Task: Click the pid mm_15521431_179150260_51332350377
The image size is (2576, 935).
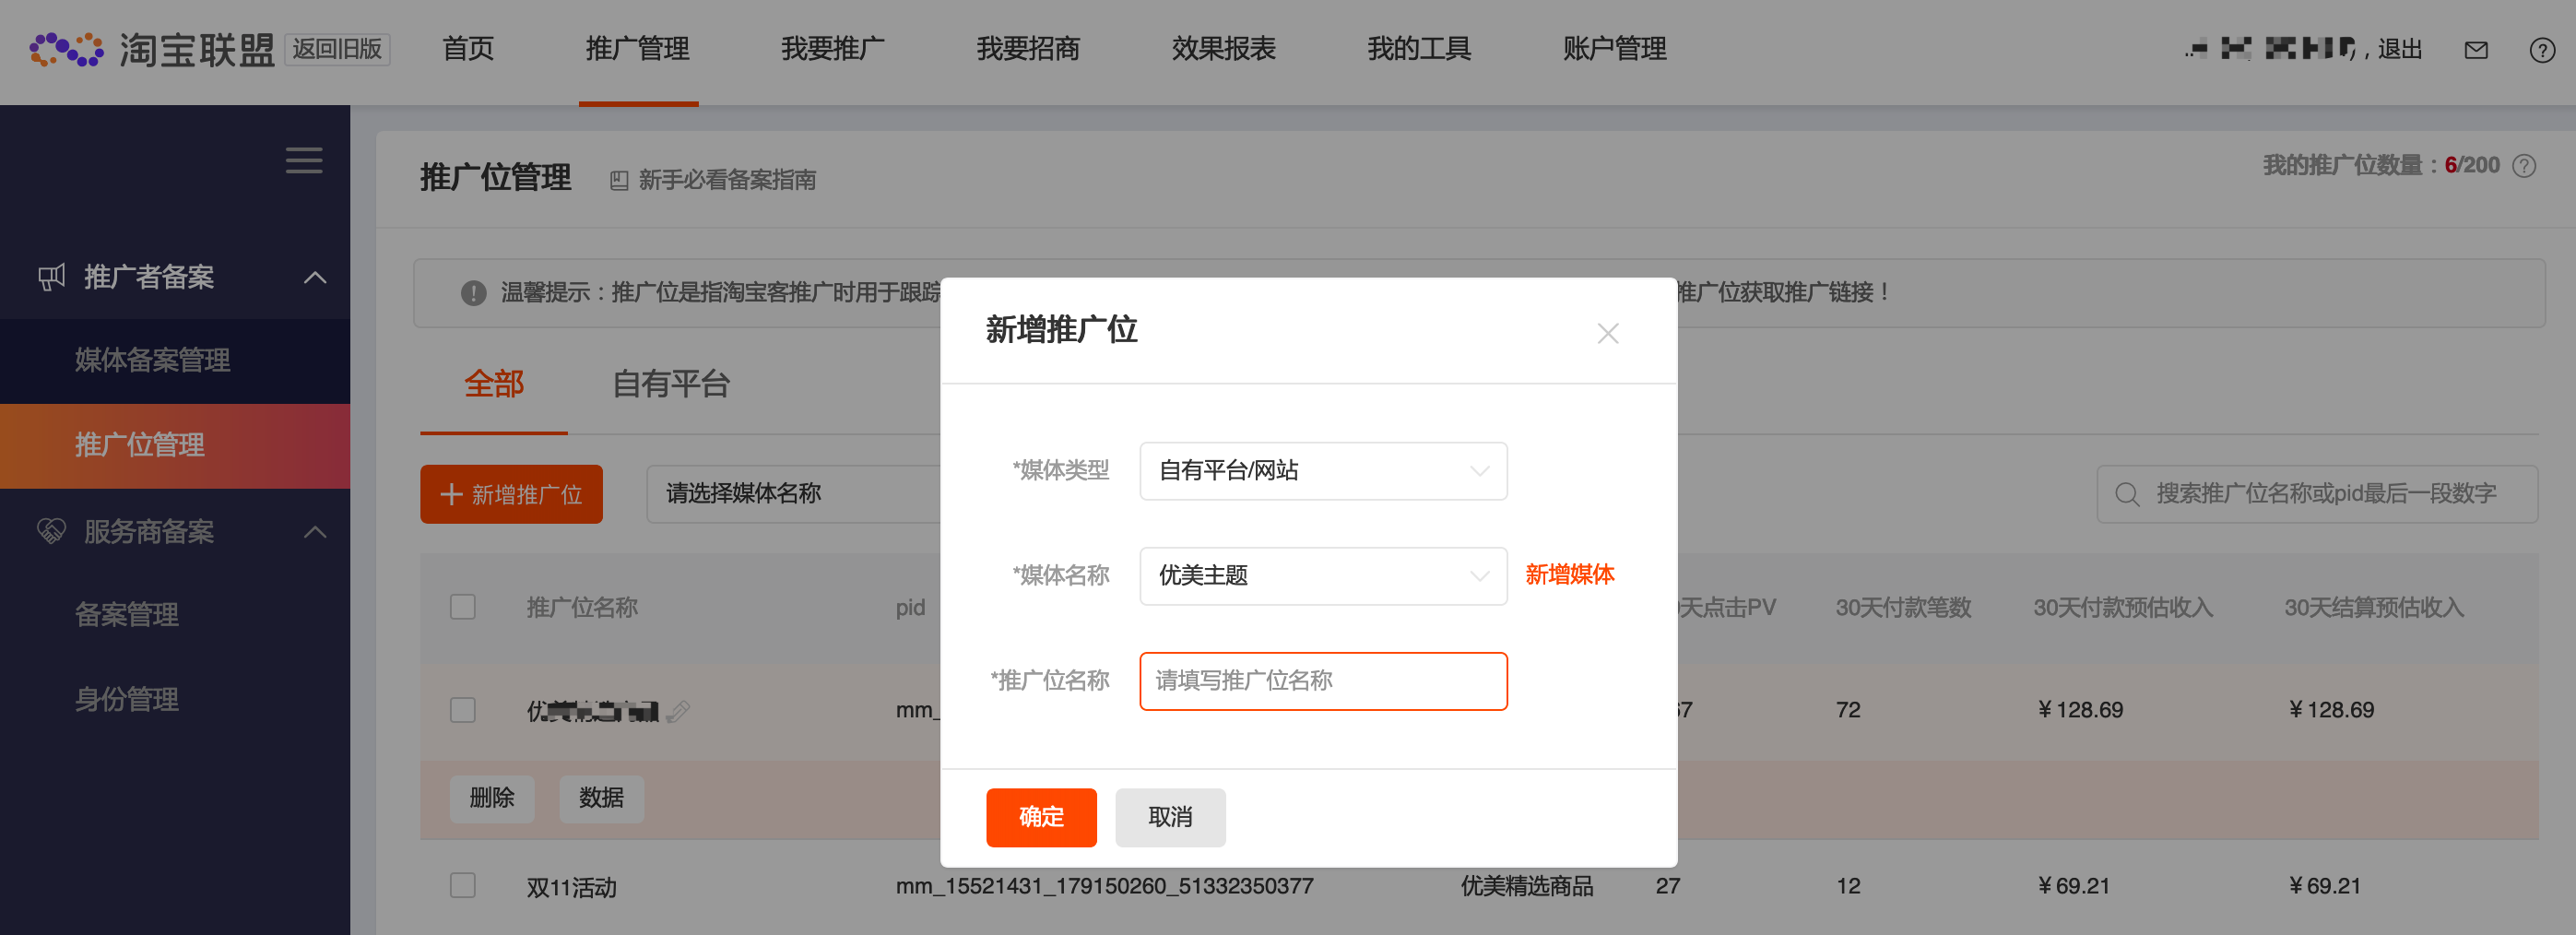Action: coord(1104,886)
